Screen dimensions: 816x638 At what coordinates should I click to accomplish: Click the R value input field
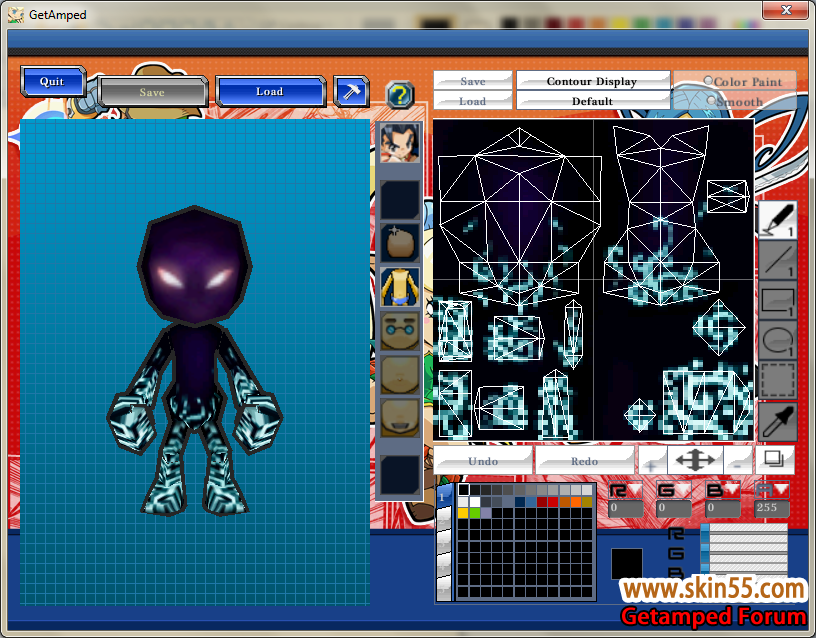point(626,508)
